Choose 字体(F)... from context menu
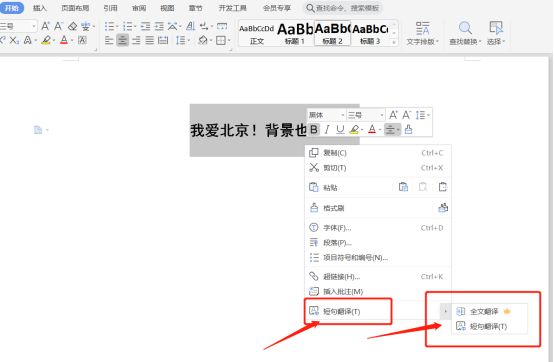The width and height of the screenshot is (554, 362). coord(378,228)
